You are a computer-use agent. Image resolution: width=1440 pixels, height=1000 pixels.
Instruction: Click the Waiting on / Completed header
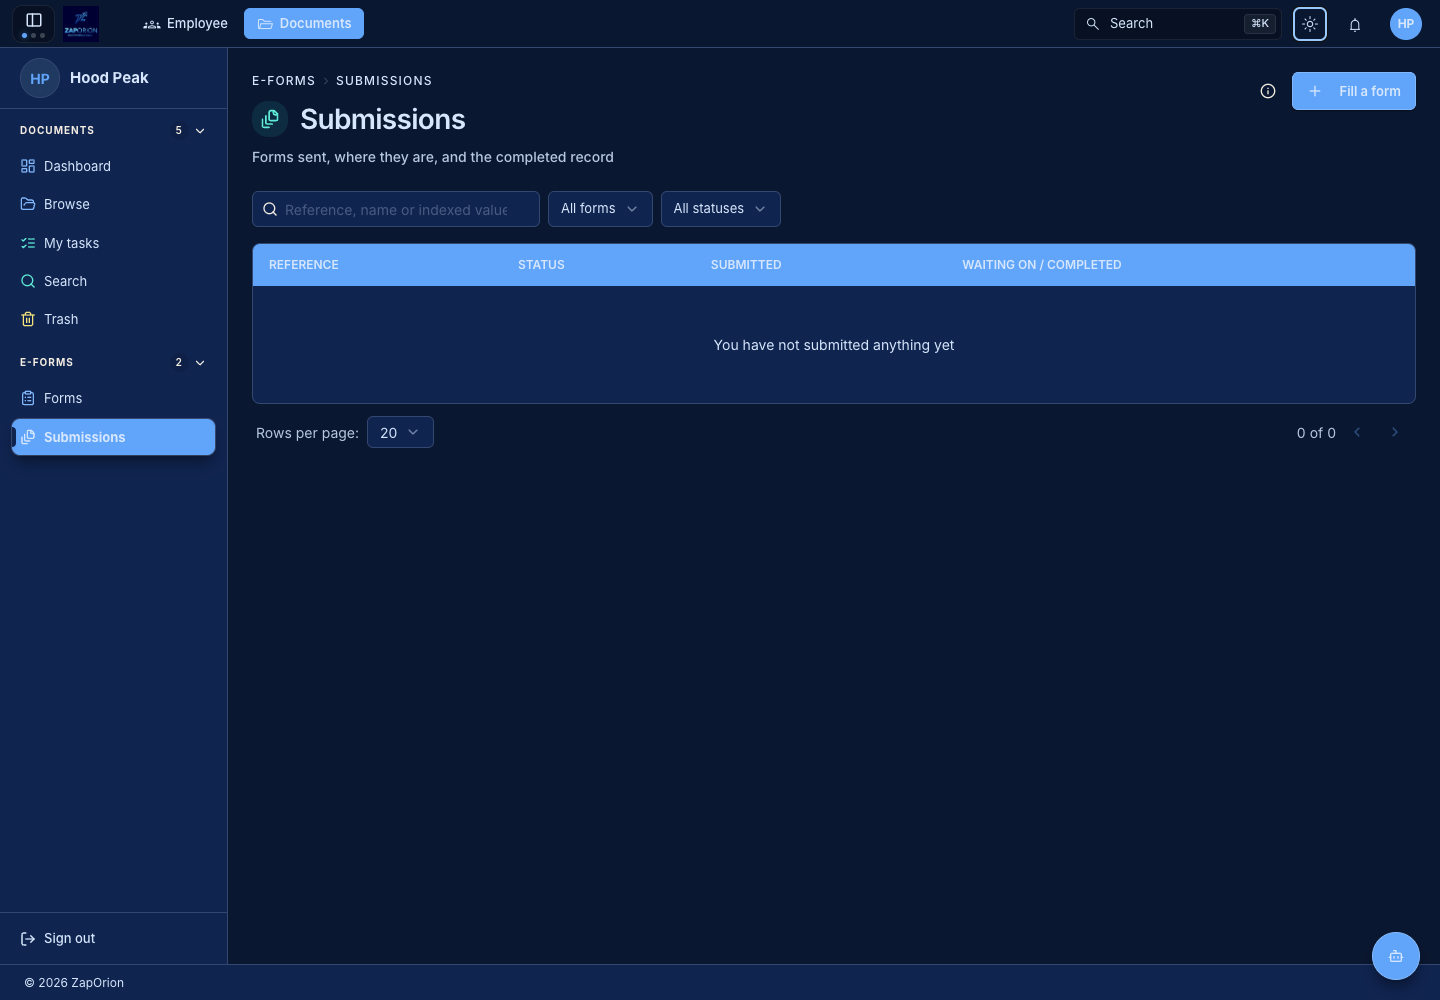tap(1042, 265)
